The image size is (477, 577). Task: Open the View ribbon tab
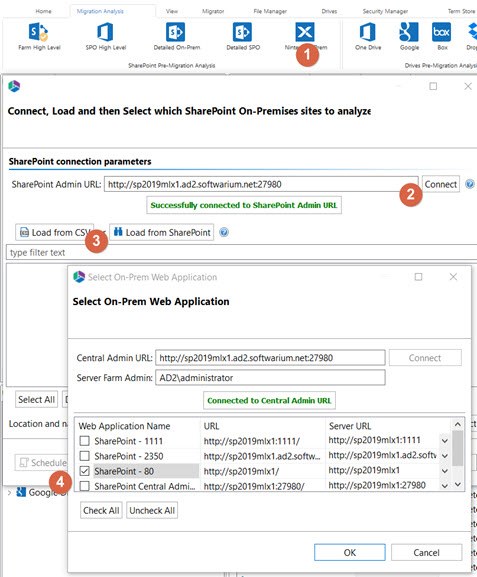point(172,11)
